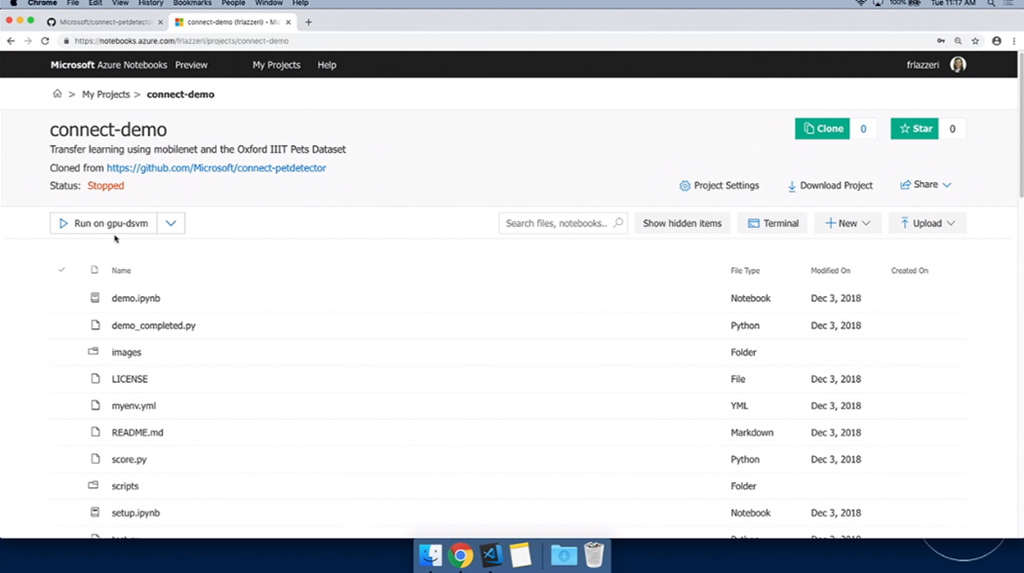
Task: Open setup.ipynb file name
Action: click(135, 513)
